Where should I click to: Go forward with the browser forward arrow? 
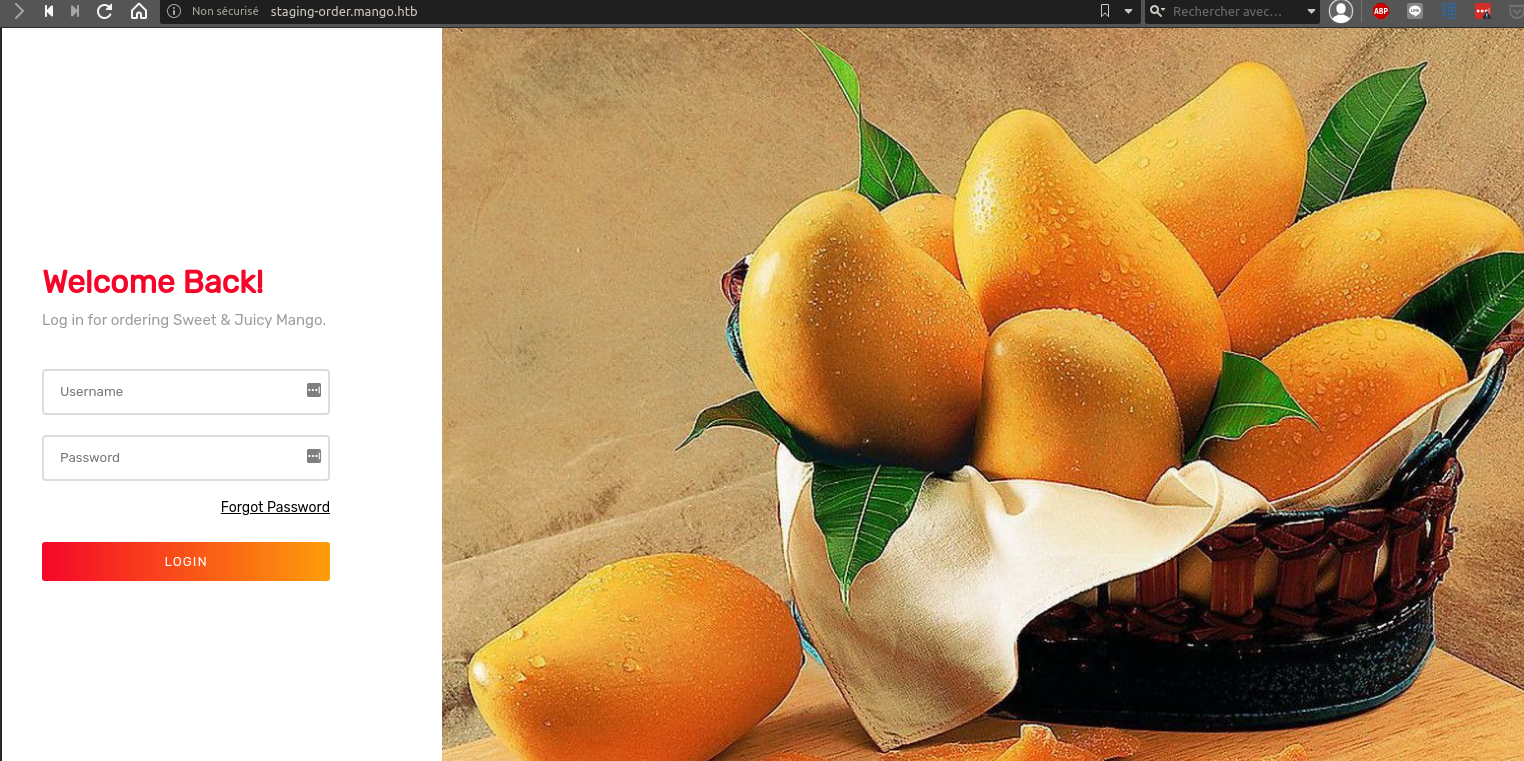pyautogui.click(x=18, y=12)
